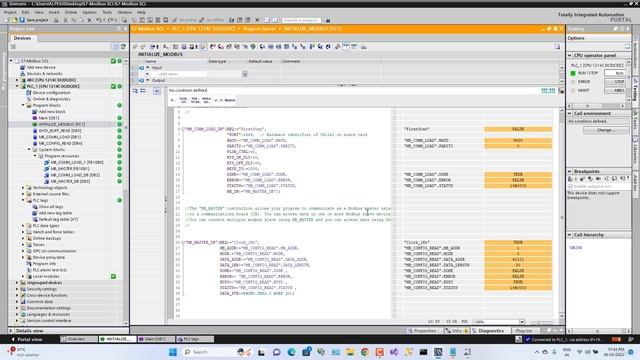Collapse the Breakpoints section
The height and width of the screenshot is (360, 640).
(570, 171)
